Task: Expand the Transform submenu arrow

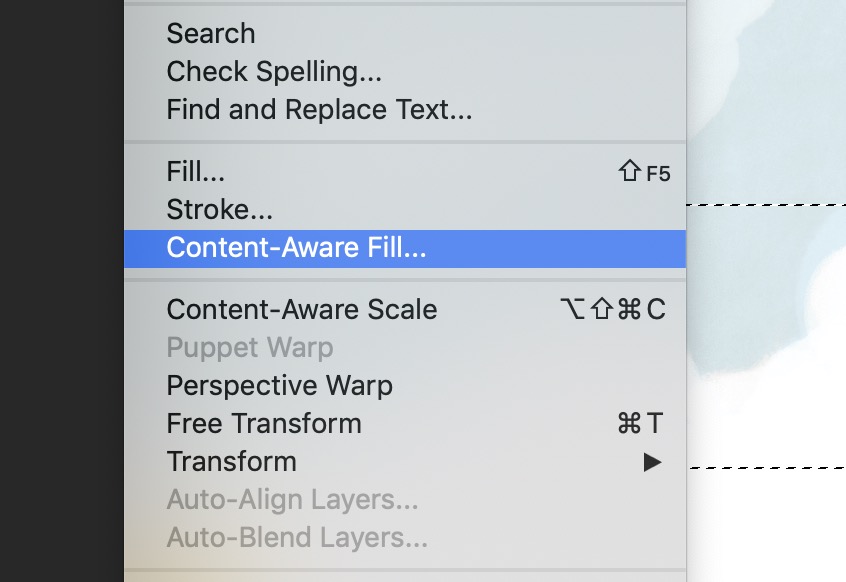Action: (652, 462)
